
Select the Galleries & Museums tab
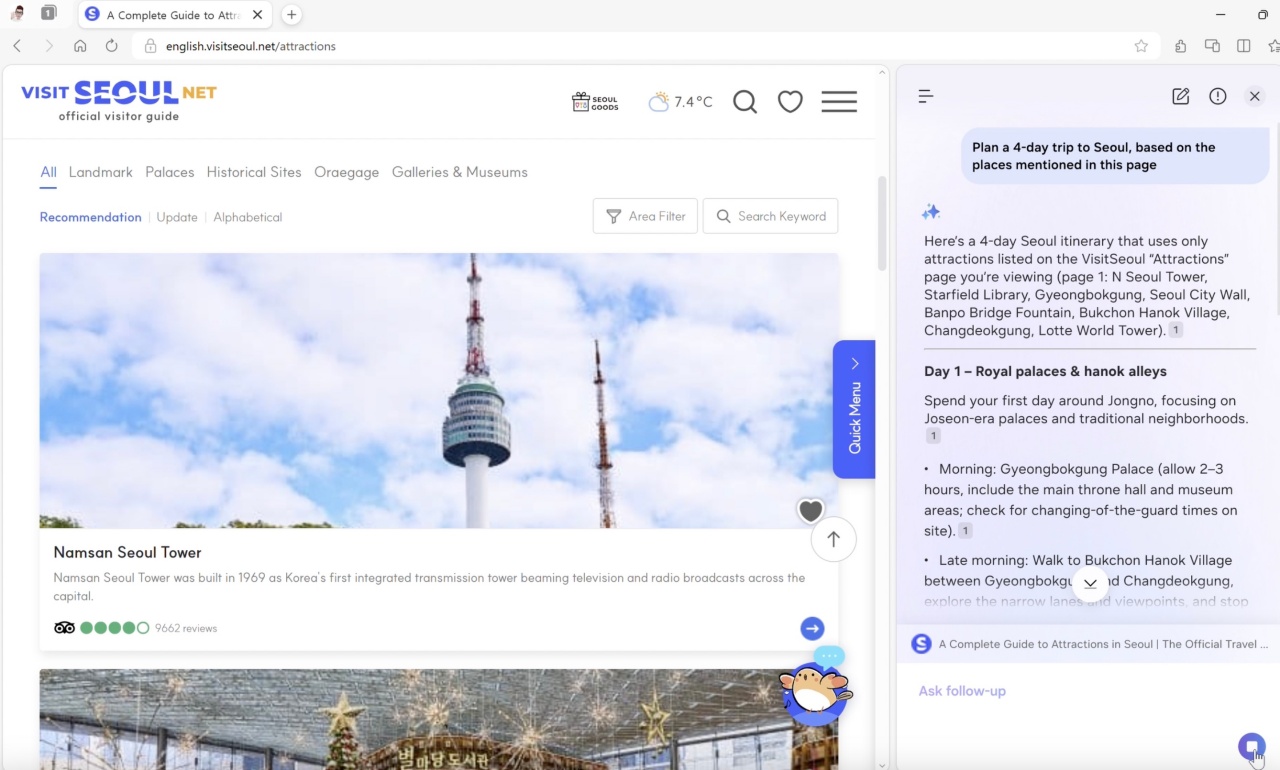pyautogui.click(x=460, y=172)
